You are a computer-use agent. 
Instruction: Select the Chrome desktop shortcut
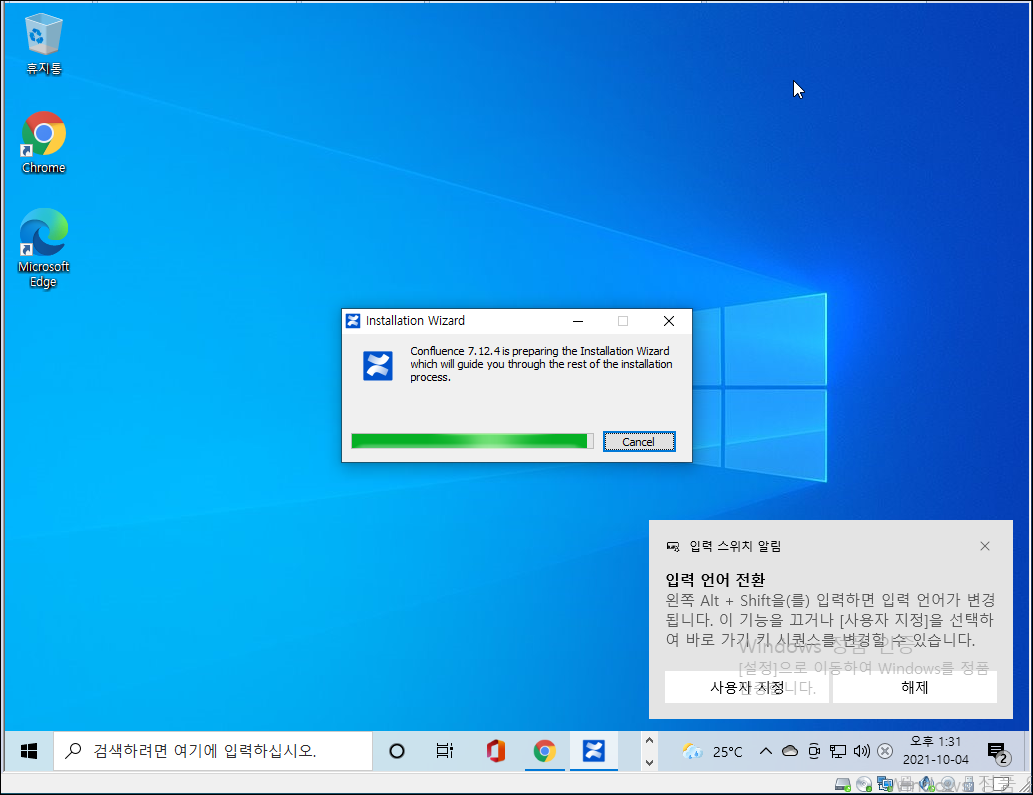pos(43,143)
